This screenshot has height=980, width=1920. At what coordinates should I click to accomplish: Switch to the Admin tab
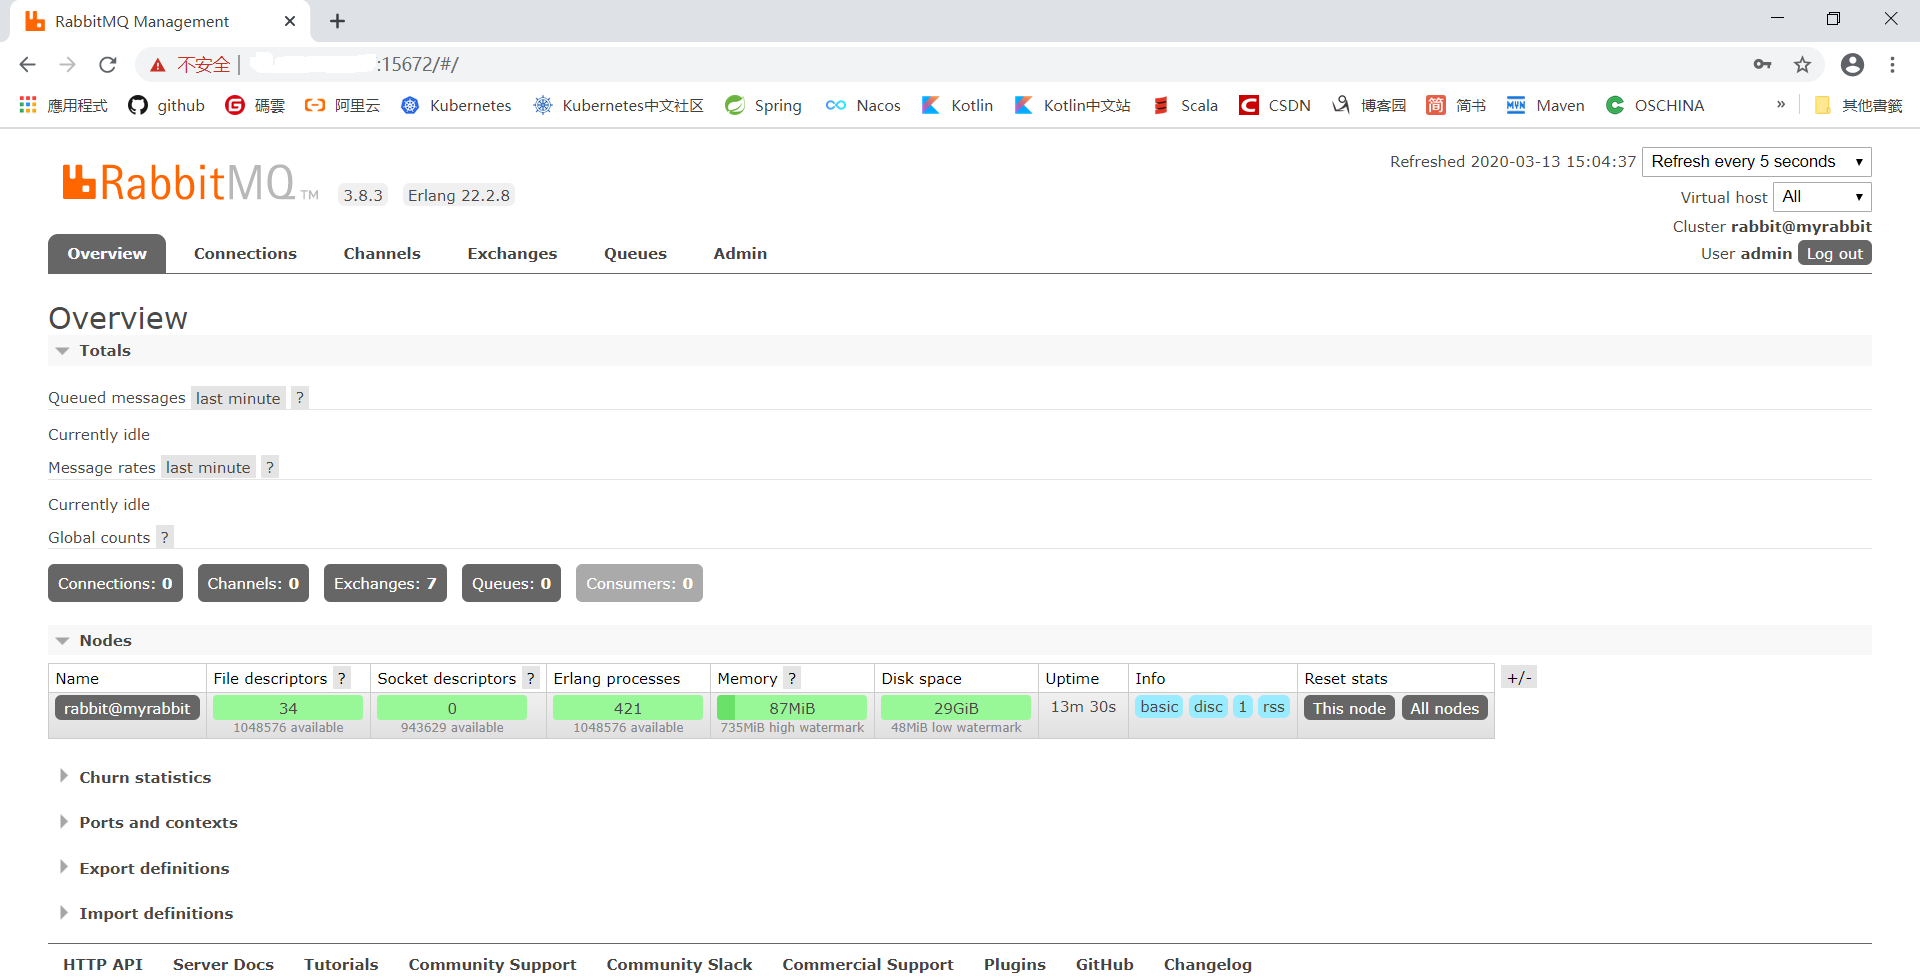740,253
